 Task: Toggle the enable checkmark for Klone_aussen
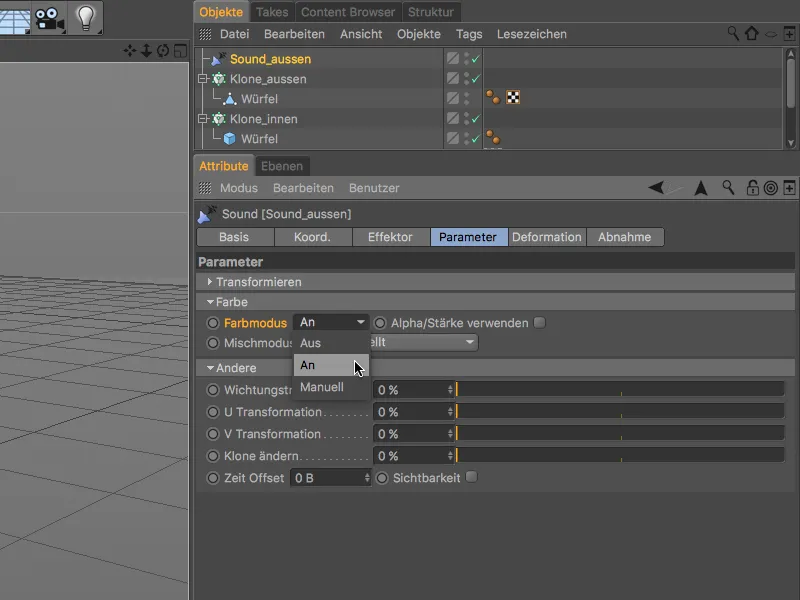point(476,79)
